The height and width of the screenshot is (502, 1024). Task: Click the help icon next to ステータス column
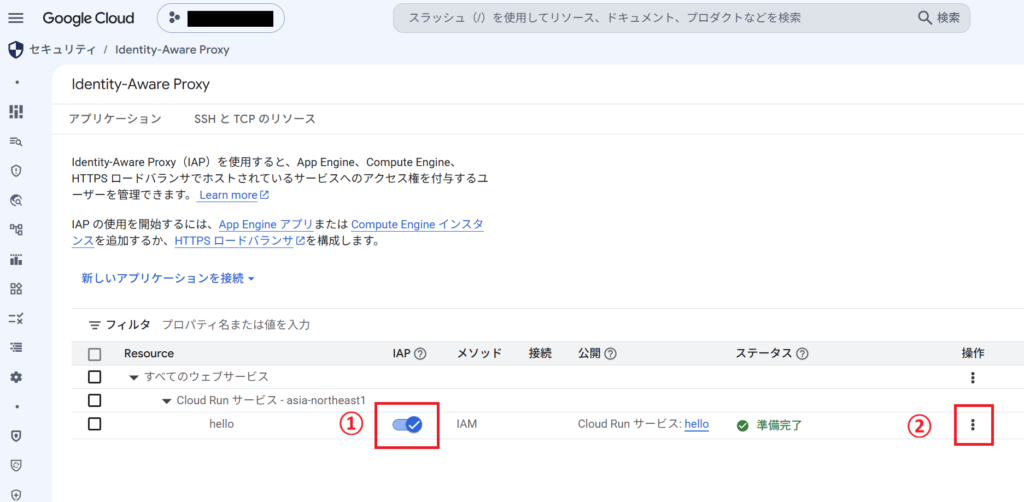(803, 354)
